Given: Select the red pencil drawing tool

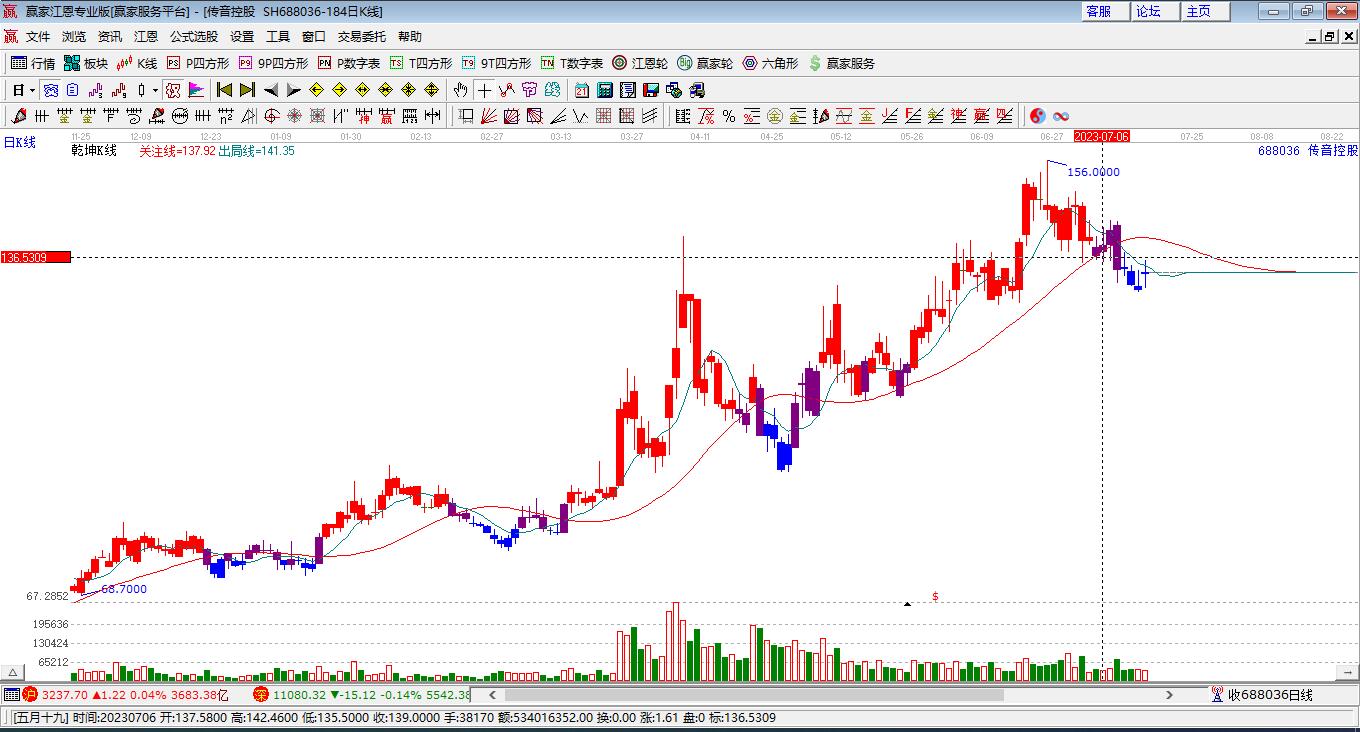Looking at the screenshot, I should (x=18, y=116).
